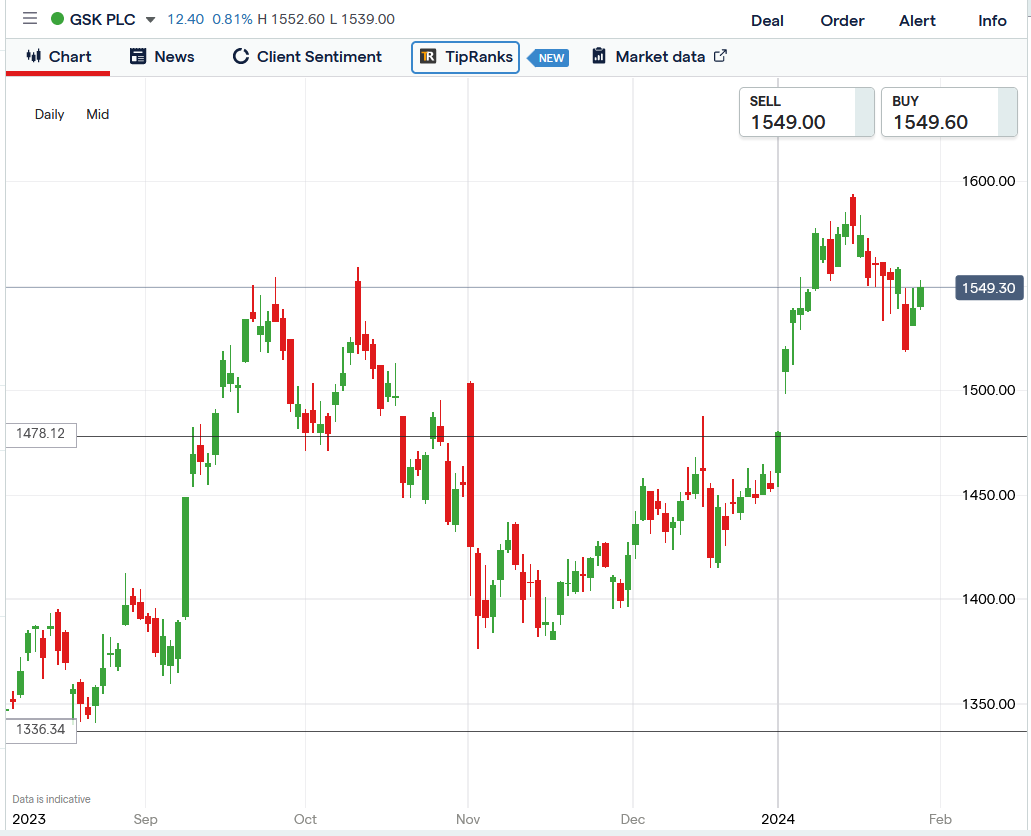Switch to the News tab

point(162,57)
